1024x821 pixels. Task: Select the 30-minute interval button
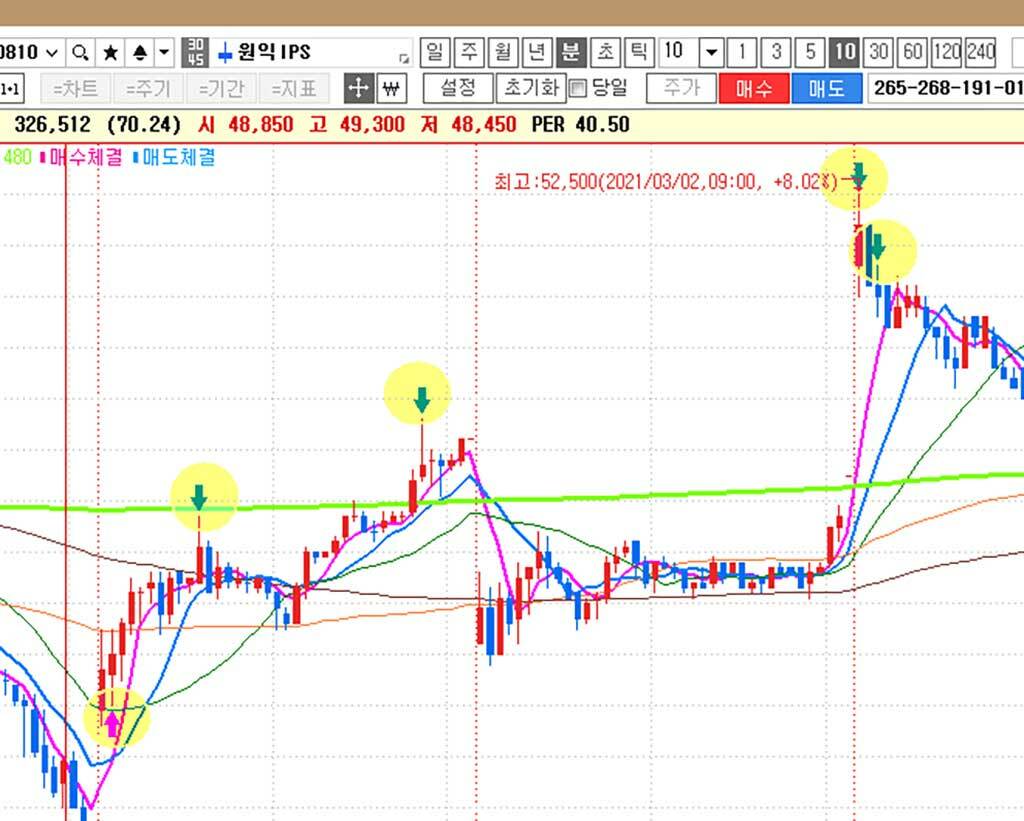tap(879, 51)
